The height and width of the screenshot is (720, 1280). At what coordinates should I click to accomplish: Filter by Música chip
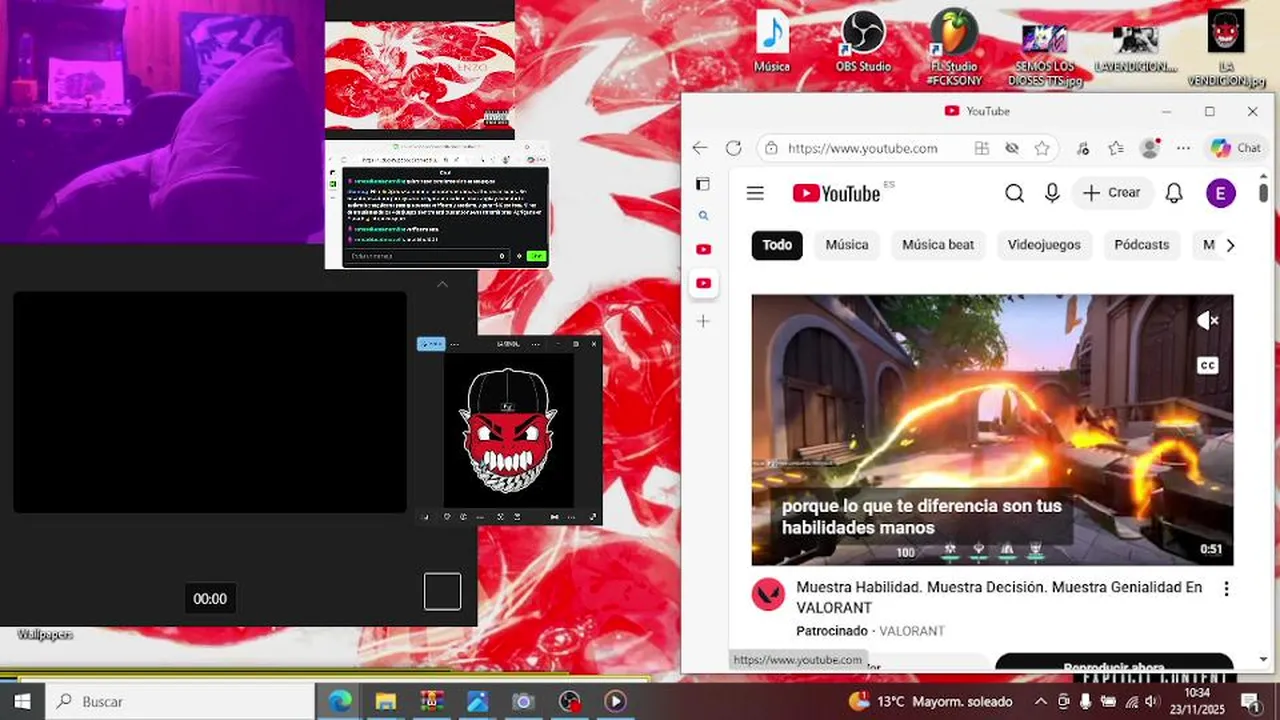[847, 245]
